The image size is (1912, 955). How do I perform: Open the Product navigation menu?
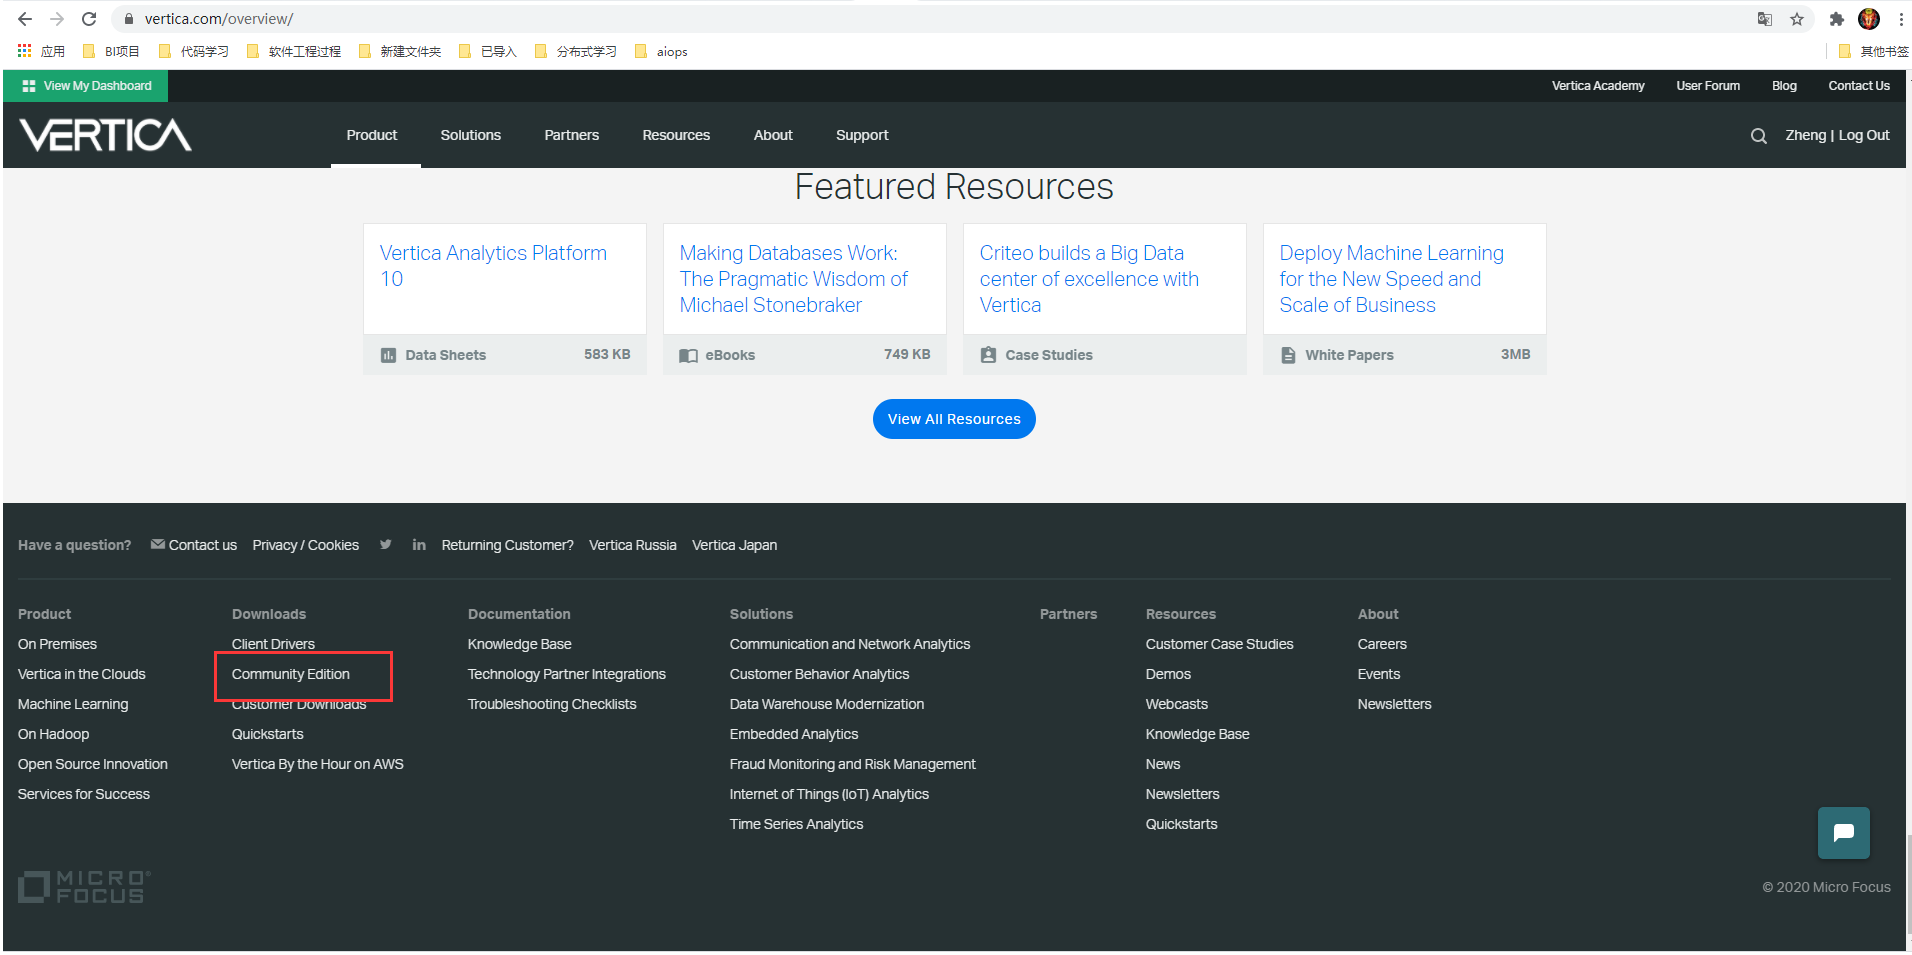point(372,135)
